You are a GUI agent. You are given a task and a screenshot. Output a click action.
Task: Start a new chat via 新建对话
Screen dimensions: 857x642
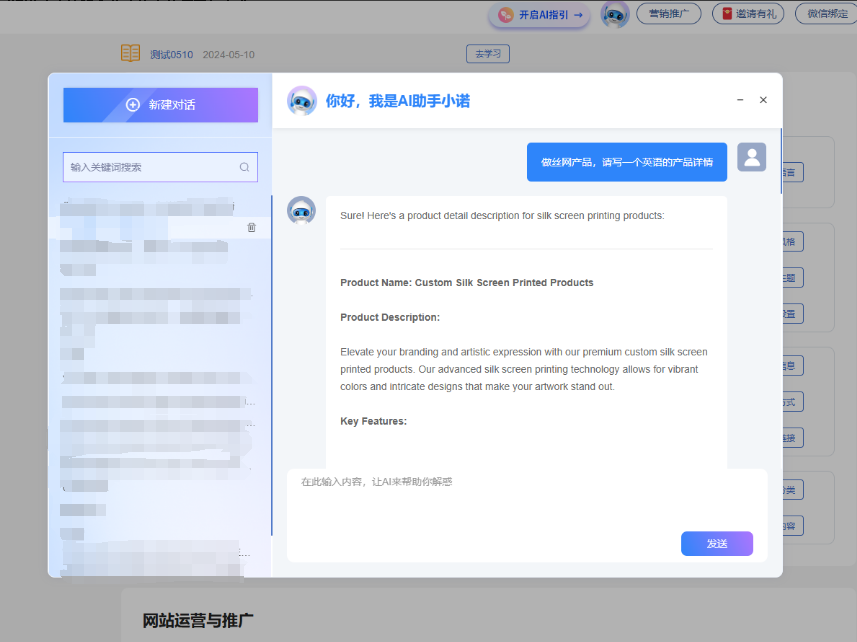(159, 105)
